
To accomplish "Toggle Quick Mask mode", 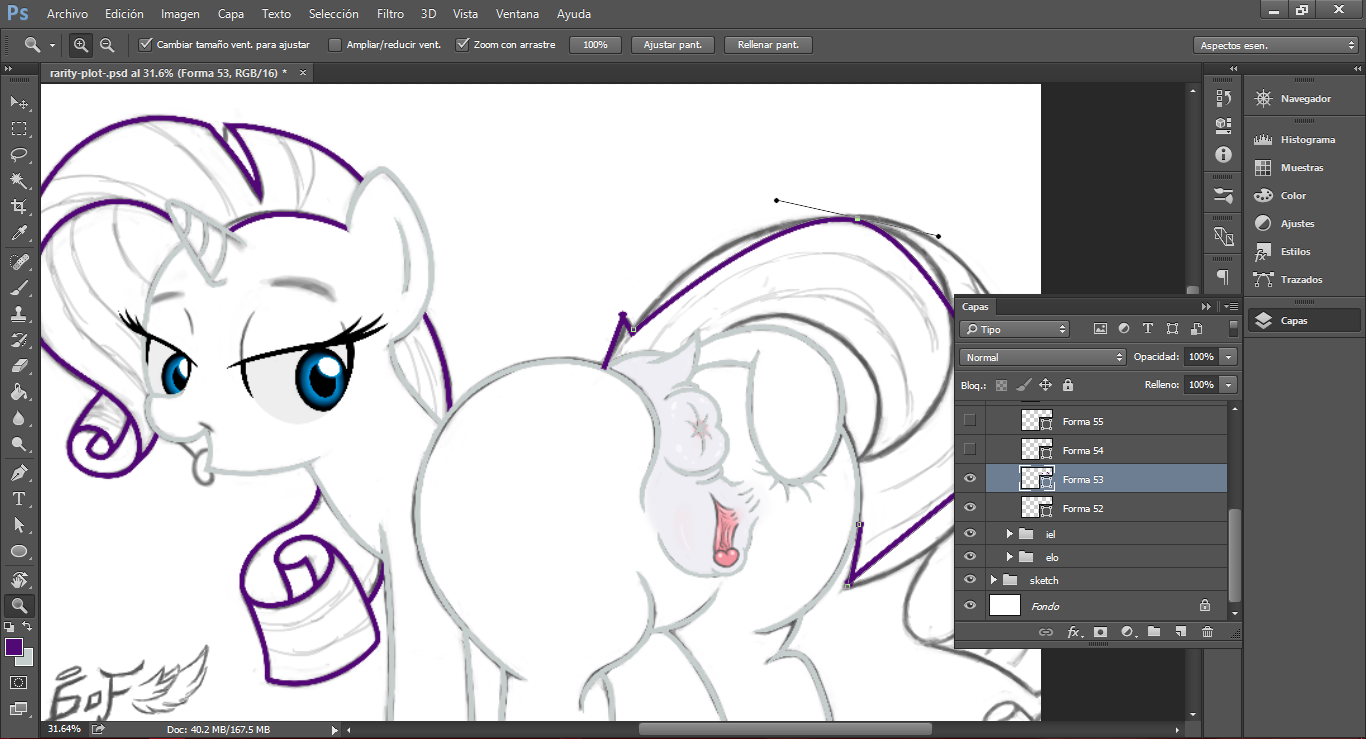I will tap(19, 682).
